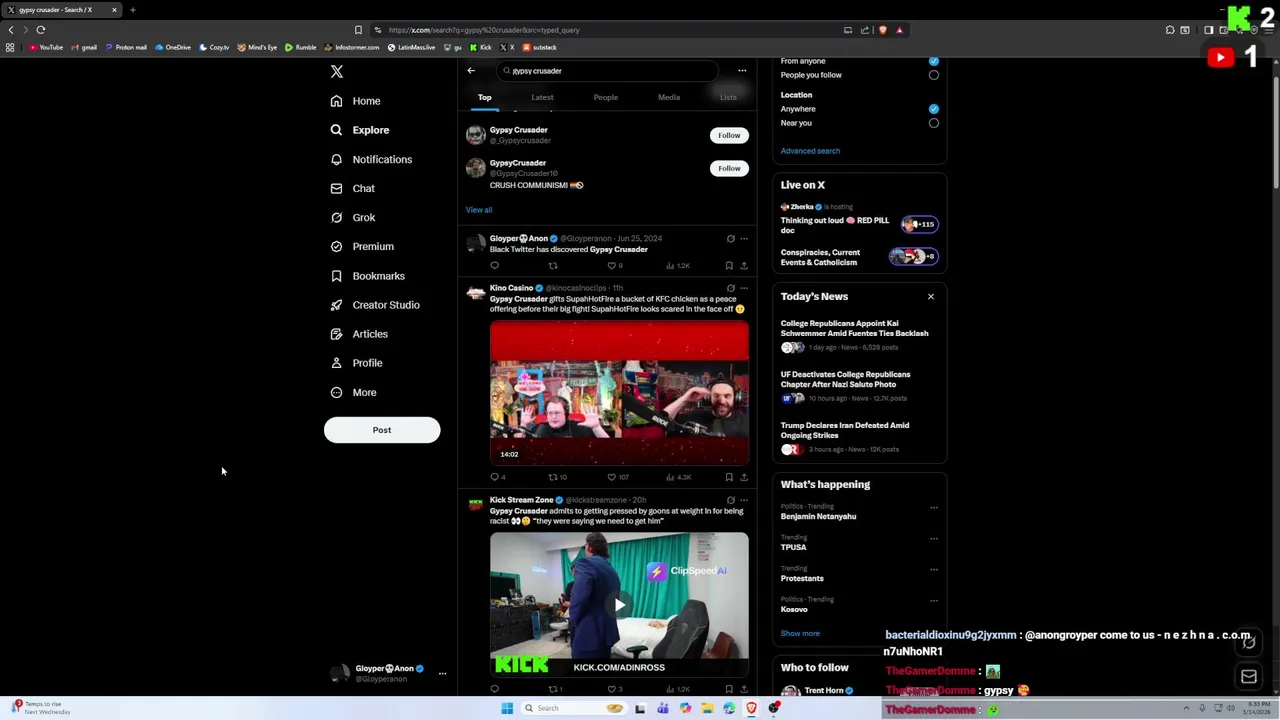Open the Rumble bookmark
1280x720 pixels.
[x=300, y=47]
